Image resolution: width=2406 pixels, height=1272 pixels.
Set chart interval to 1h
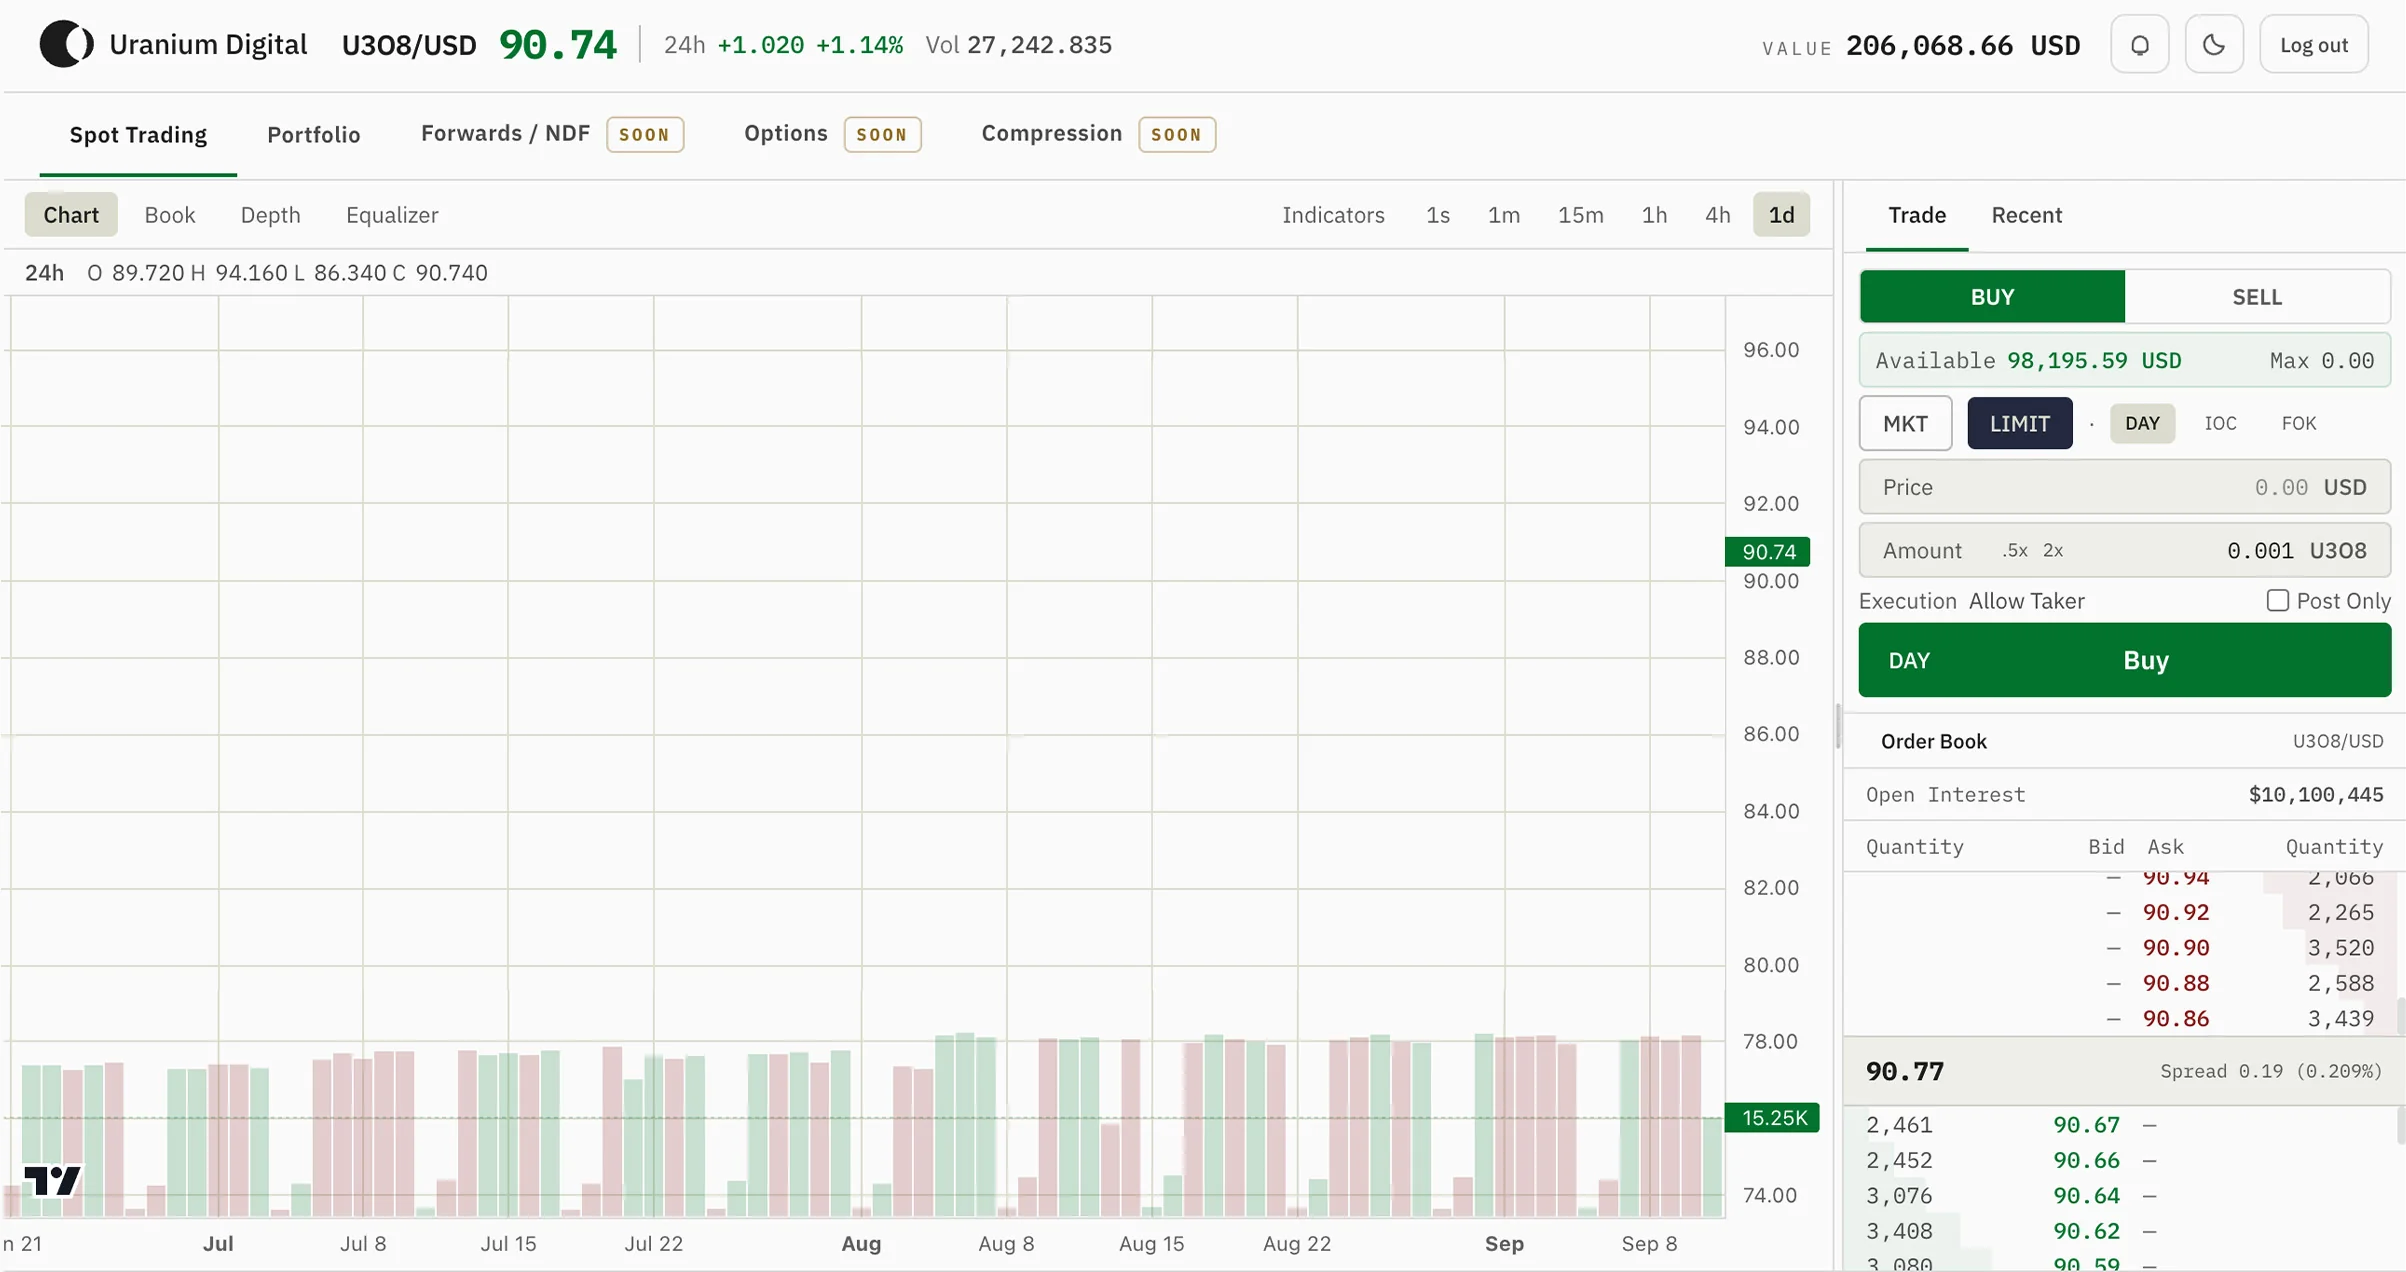click(x=1654, y=215)
